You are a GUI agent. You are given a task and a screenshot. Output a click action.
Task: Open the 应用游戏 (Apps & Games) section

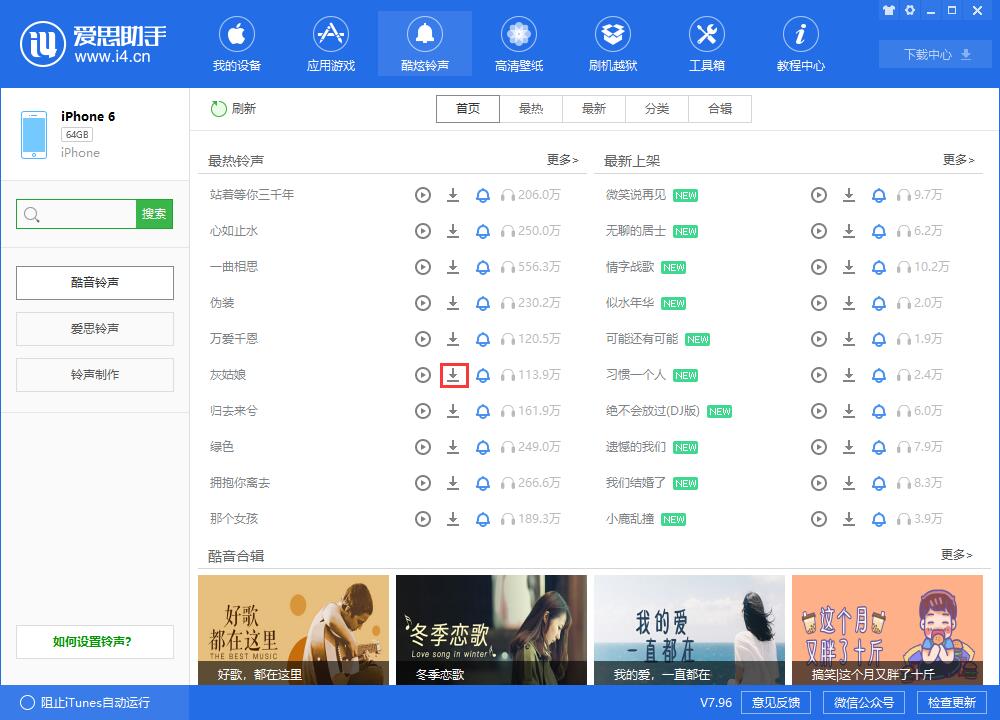click(330, 43)
